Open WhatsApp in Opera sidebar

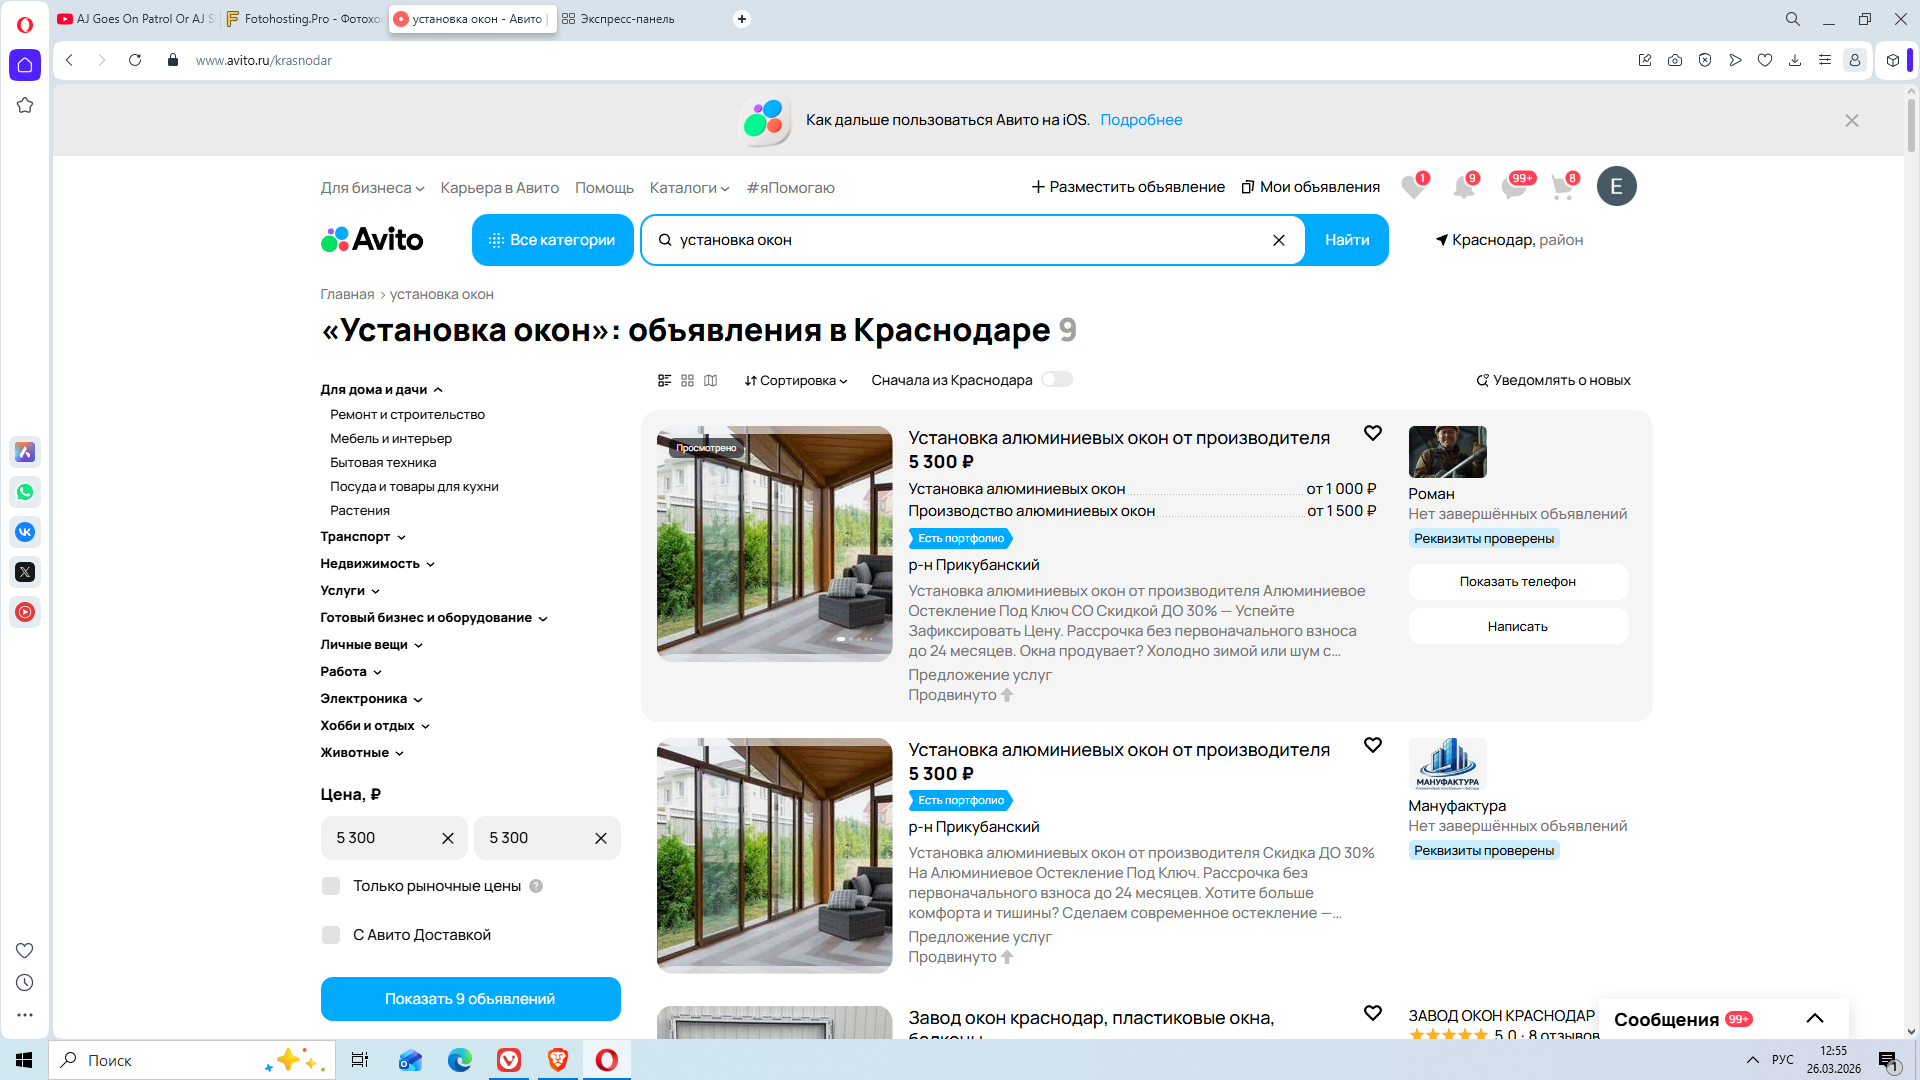(25, 492)
